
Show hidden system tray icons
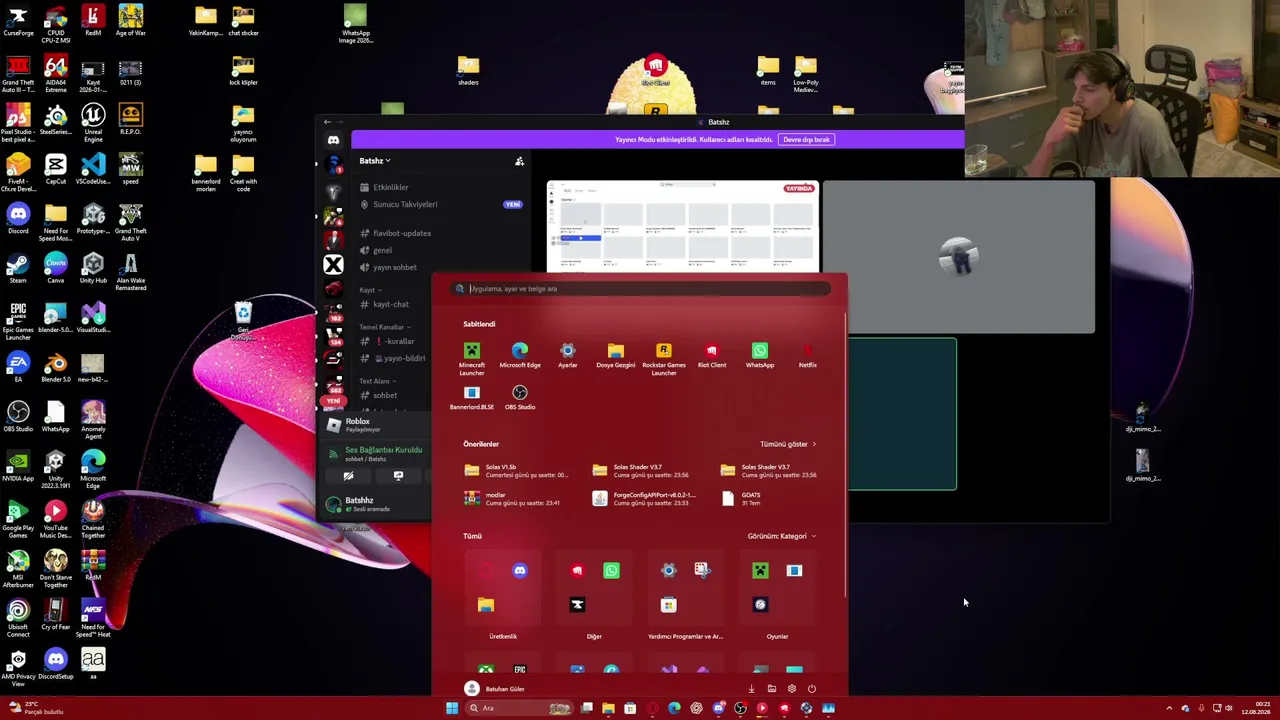point(1169,708)
